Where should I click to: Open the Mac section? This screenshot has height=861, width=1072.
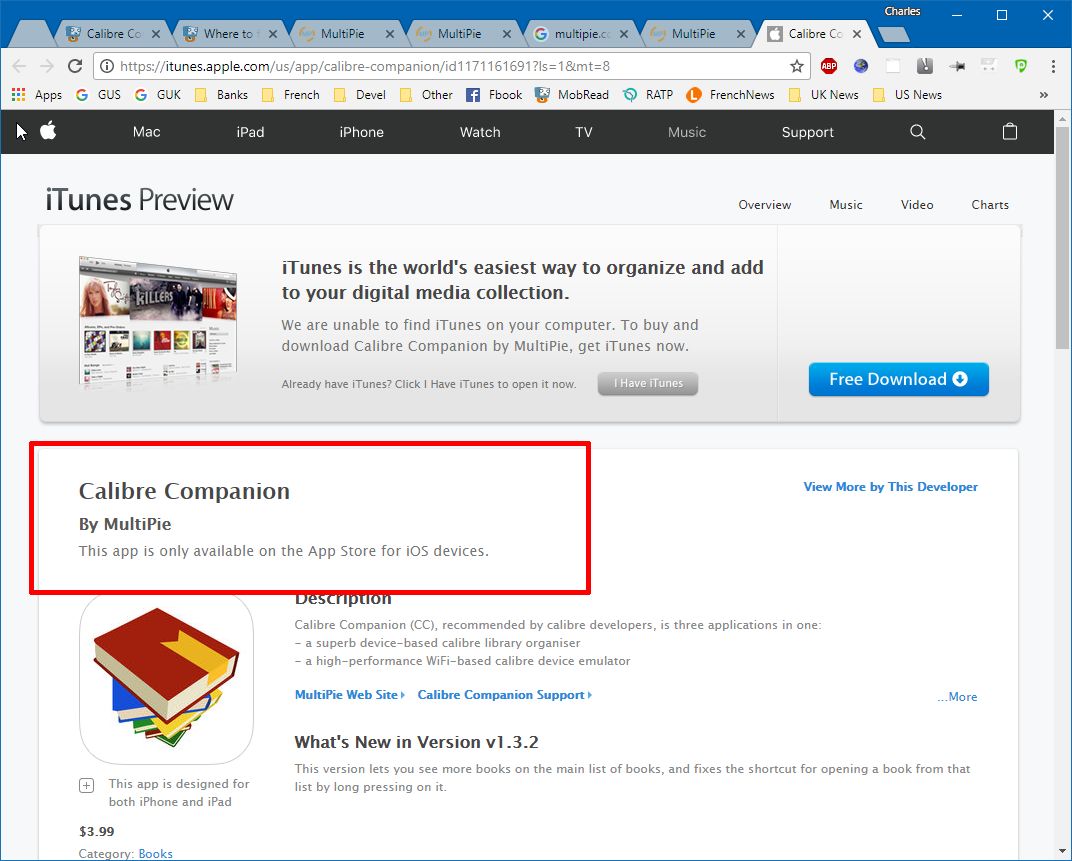point(146,132)
